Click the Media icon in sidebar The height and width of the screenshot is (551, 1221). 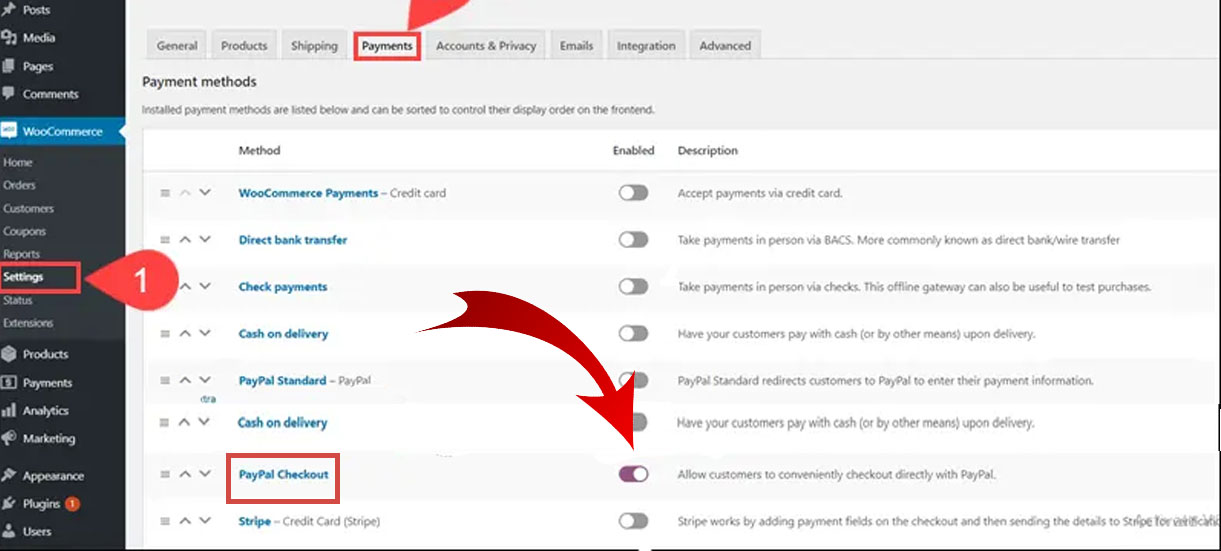pos(9,38)
